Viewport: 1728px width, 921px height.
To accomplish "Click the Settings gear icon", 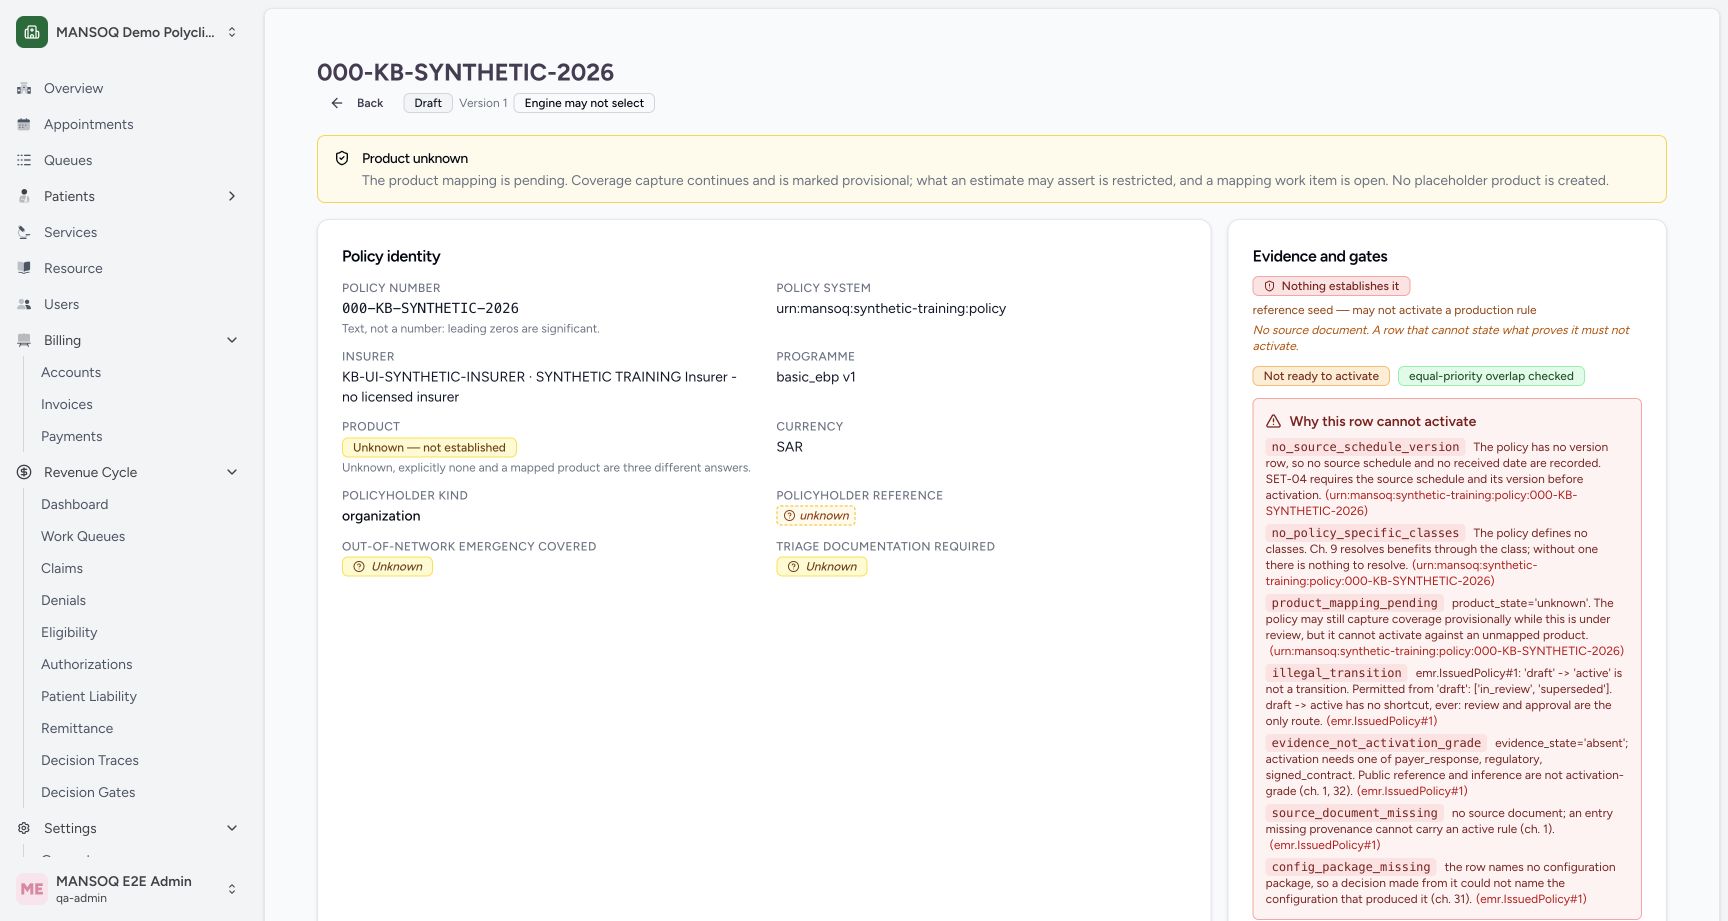I will [x=24, y=828].
